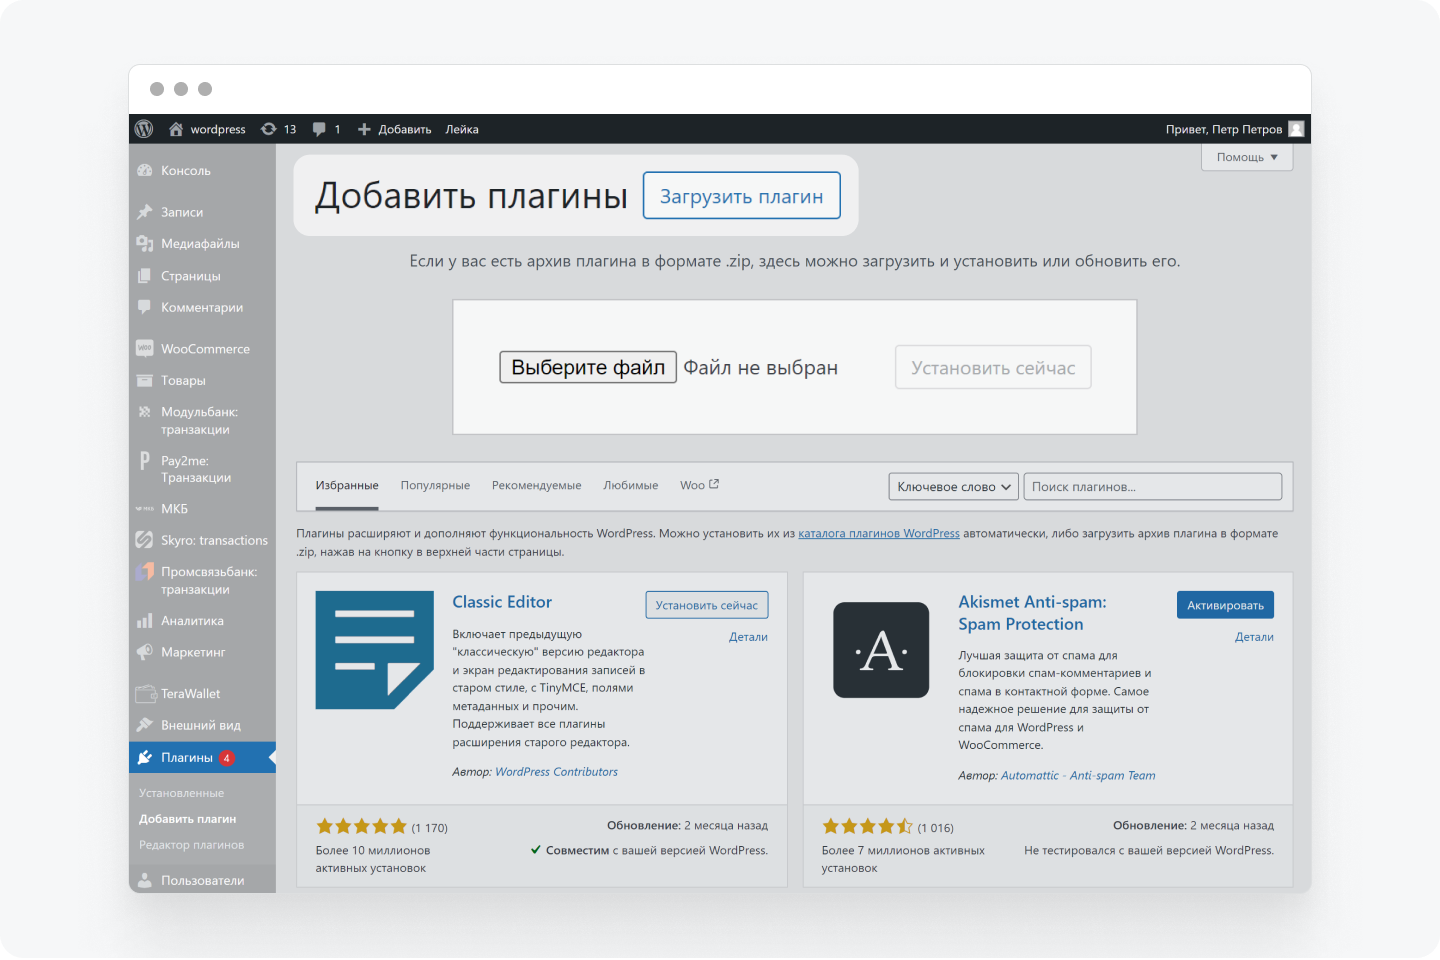The image size is (1440, 960).
Task: Open Детали link for Akismet
Action: coord(1254,637)
